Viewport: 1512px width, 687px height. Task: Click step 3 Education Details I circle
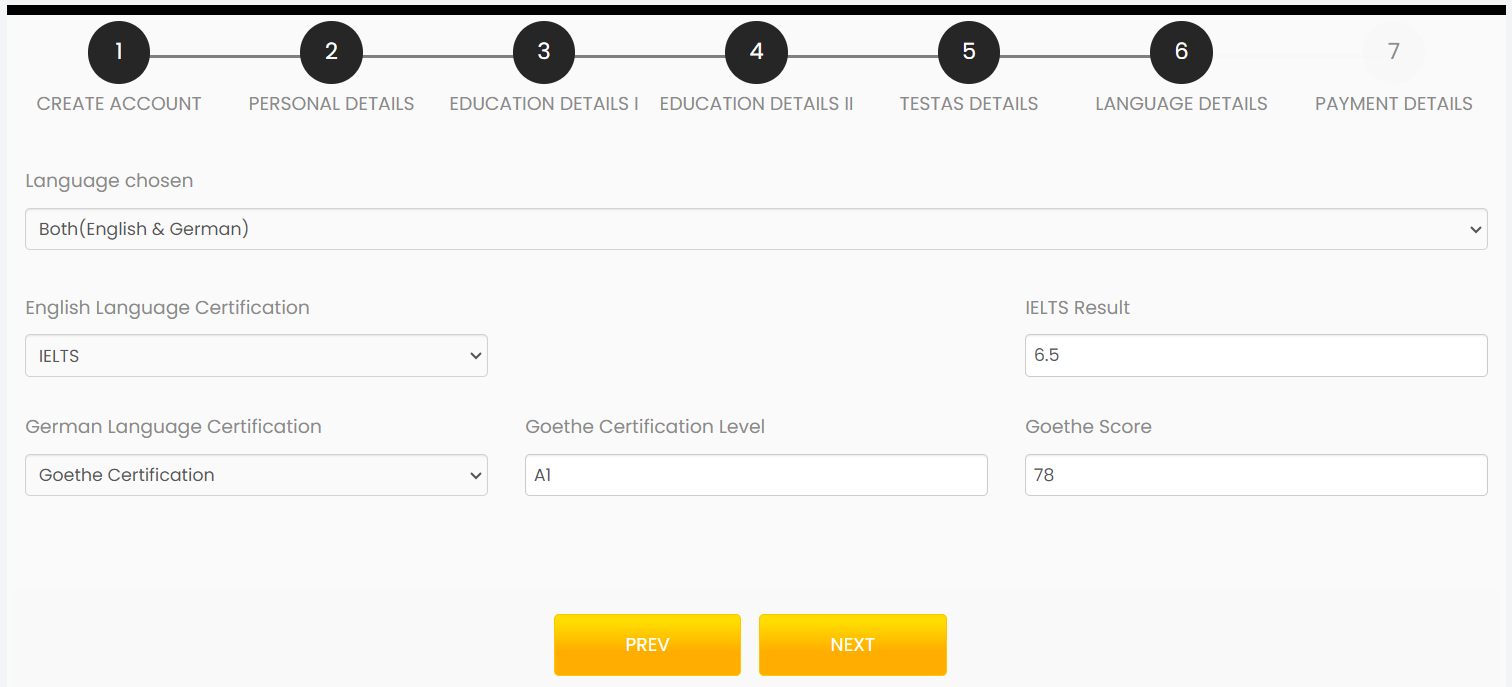544,52
